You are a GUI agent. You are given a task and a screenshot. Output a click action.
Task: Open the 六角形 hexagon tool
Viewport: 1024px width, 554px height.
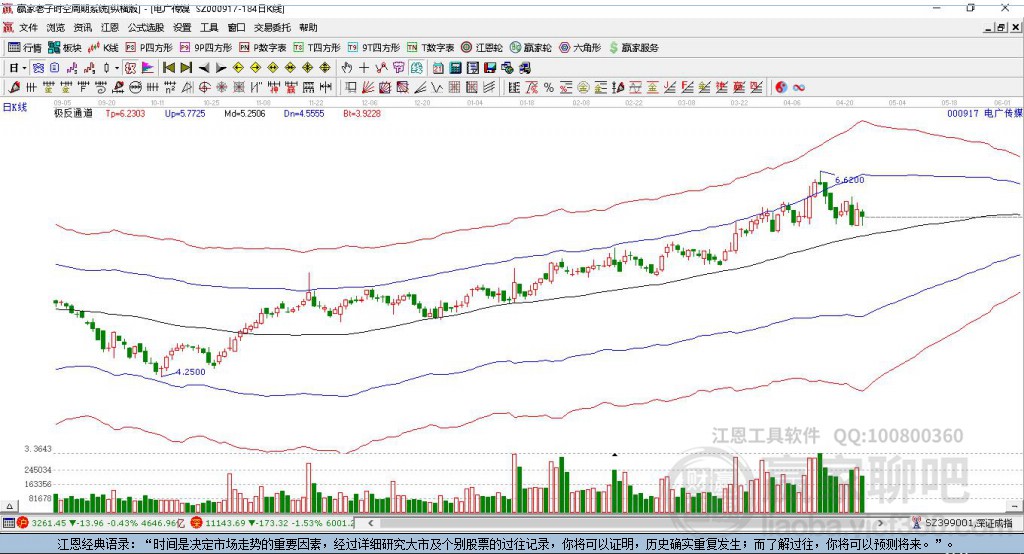(580, 48)
